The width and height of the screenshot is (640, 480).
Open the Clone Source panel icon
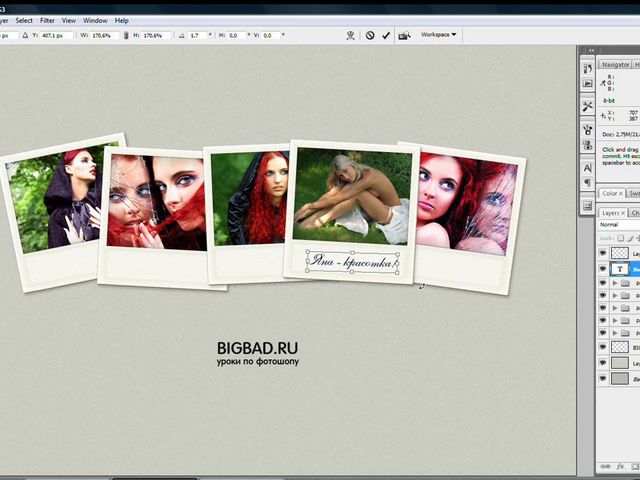(587, 145)
